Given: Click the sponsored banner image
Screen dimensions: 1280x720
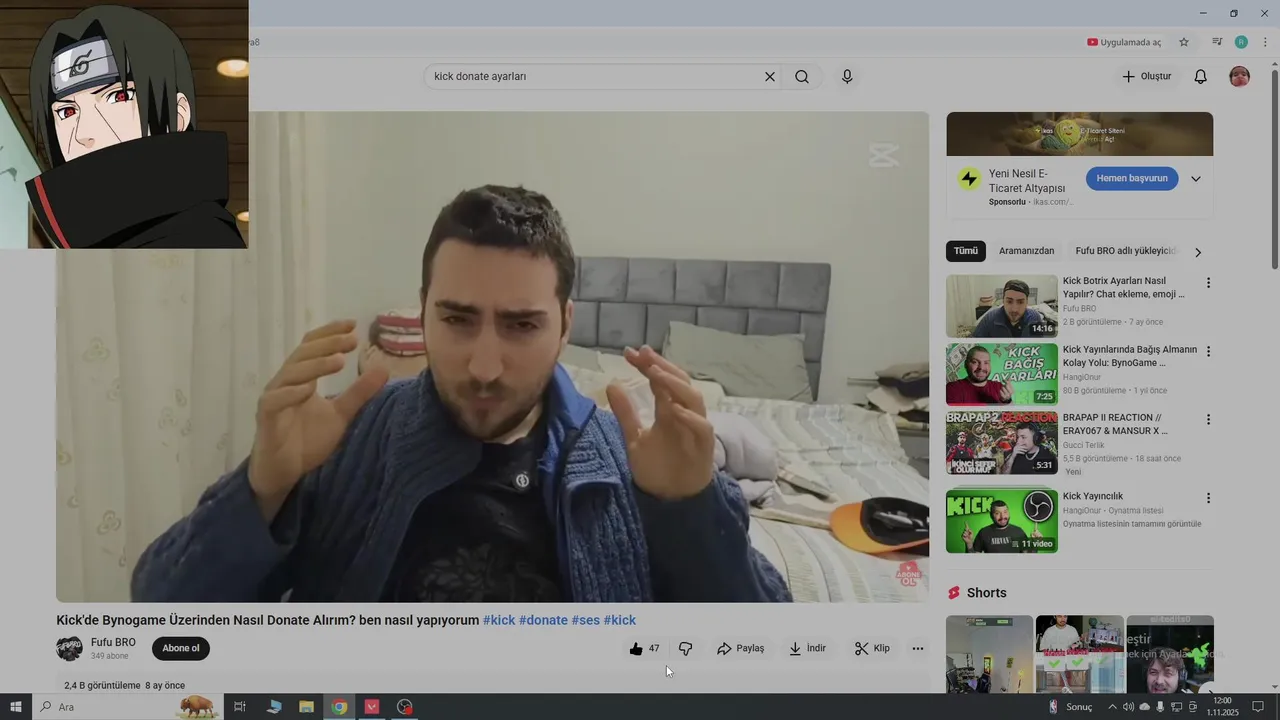Looking at the screenshot, I should 1080,133.
